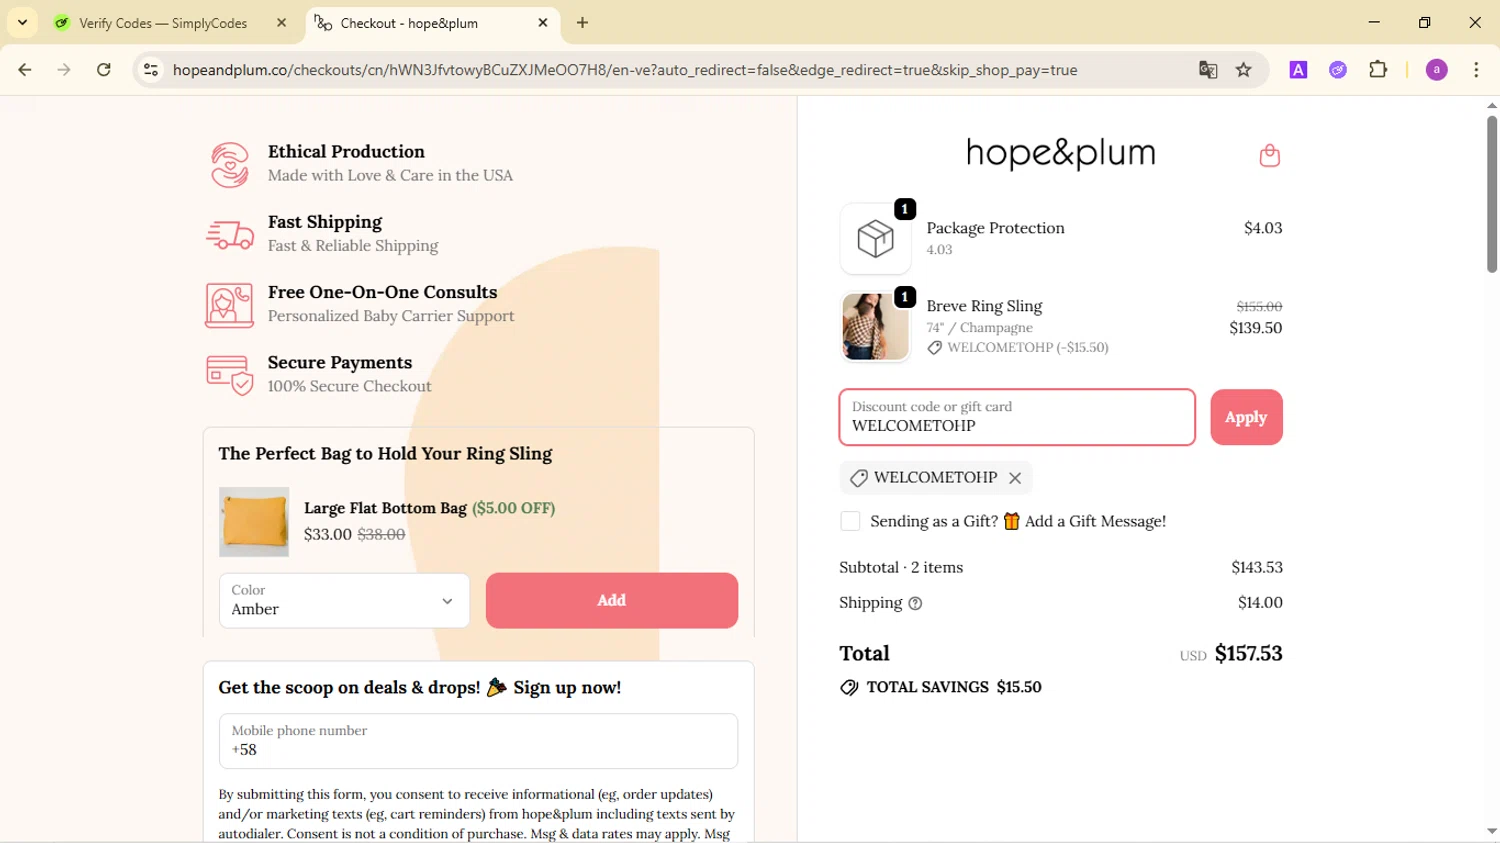This screenshot has width=1500, height=843.
Task: Remove the WELCOMETOHP discount code tag
Action: (1015, 478)
